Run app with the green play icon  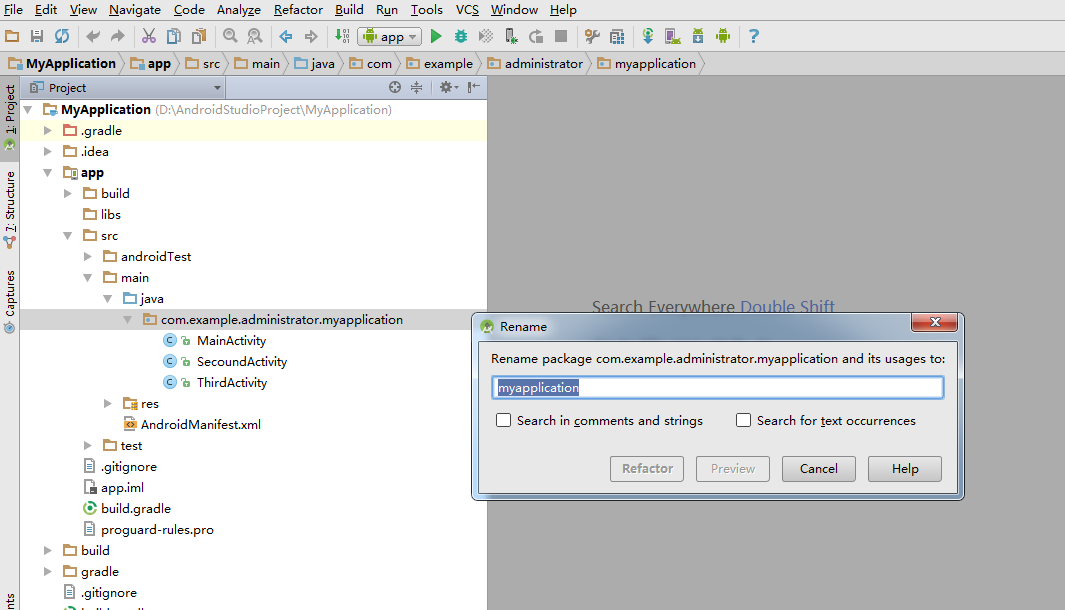436,36
